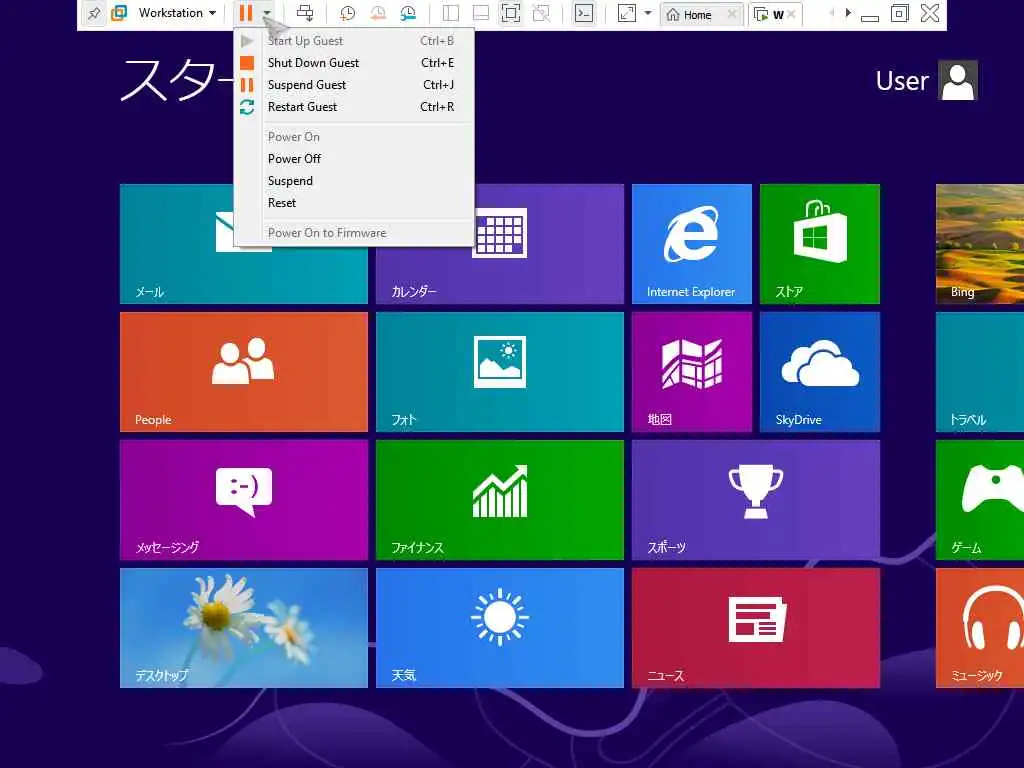Open the Bing tile
The image size is (1024, 768).
tap(980, 244)
